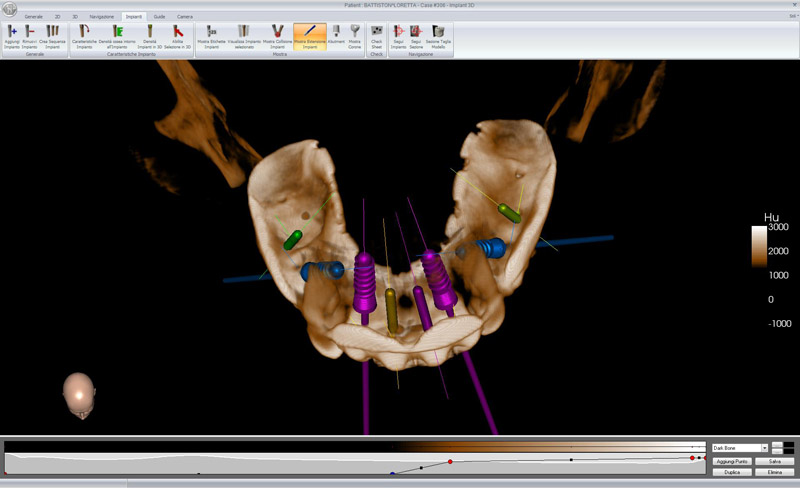Select Sezione Taglia Modello tool
The height and width of the screenshot is (489, 800).
point(438,36)
